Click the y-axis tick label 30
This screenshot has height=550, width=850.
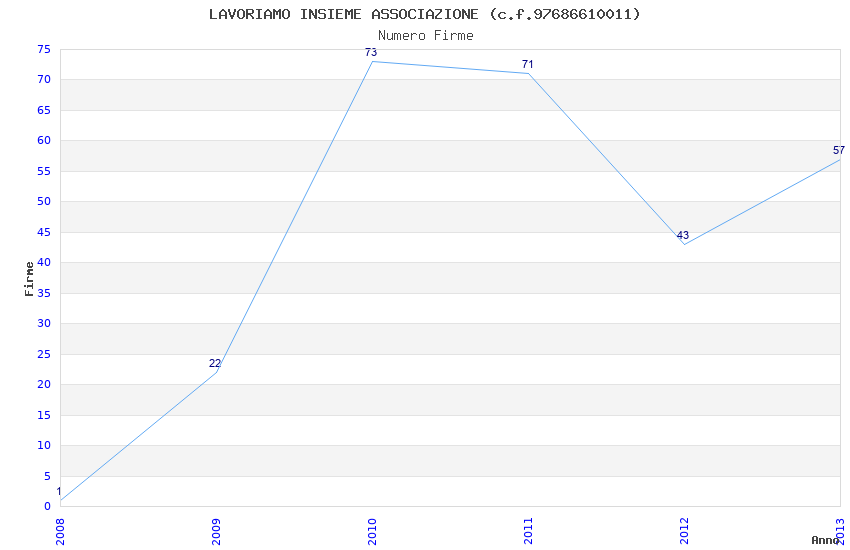[44, 323]
